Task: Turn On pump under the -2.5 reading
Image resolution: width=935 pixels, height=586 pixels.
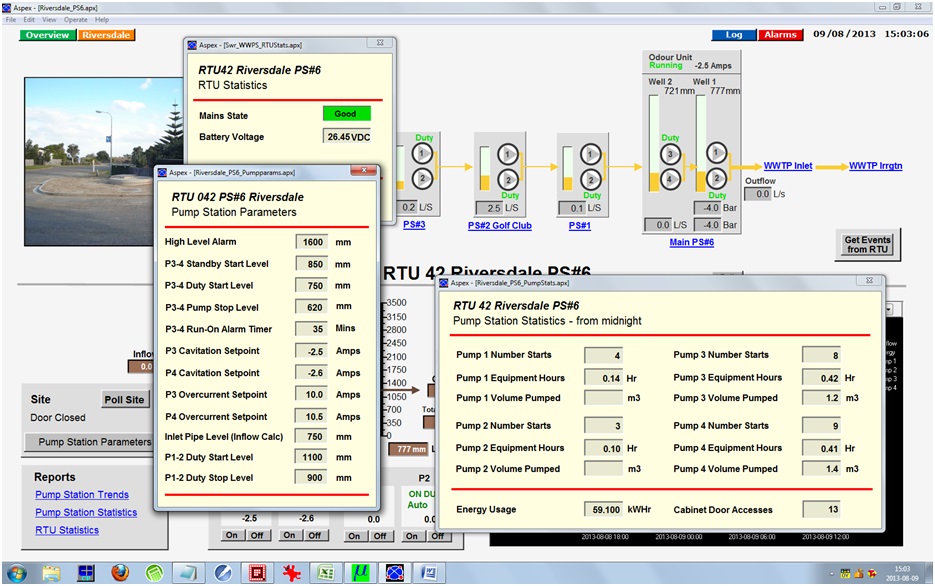Action: 231,535
